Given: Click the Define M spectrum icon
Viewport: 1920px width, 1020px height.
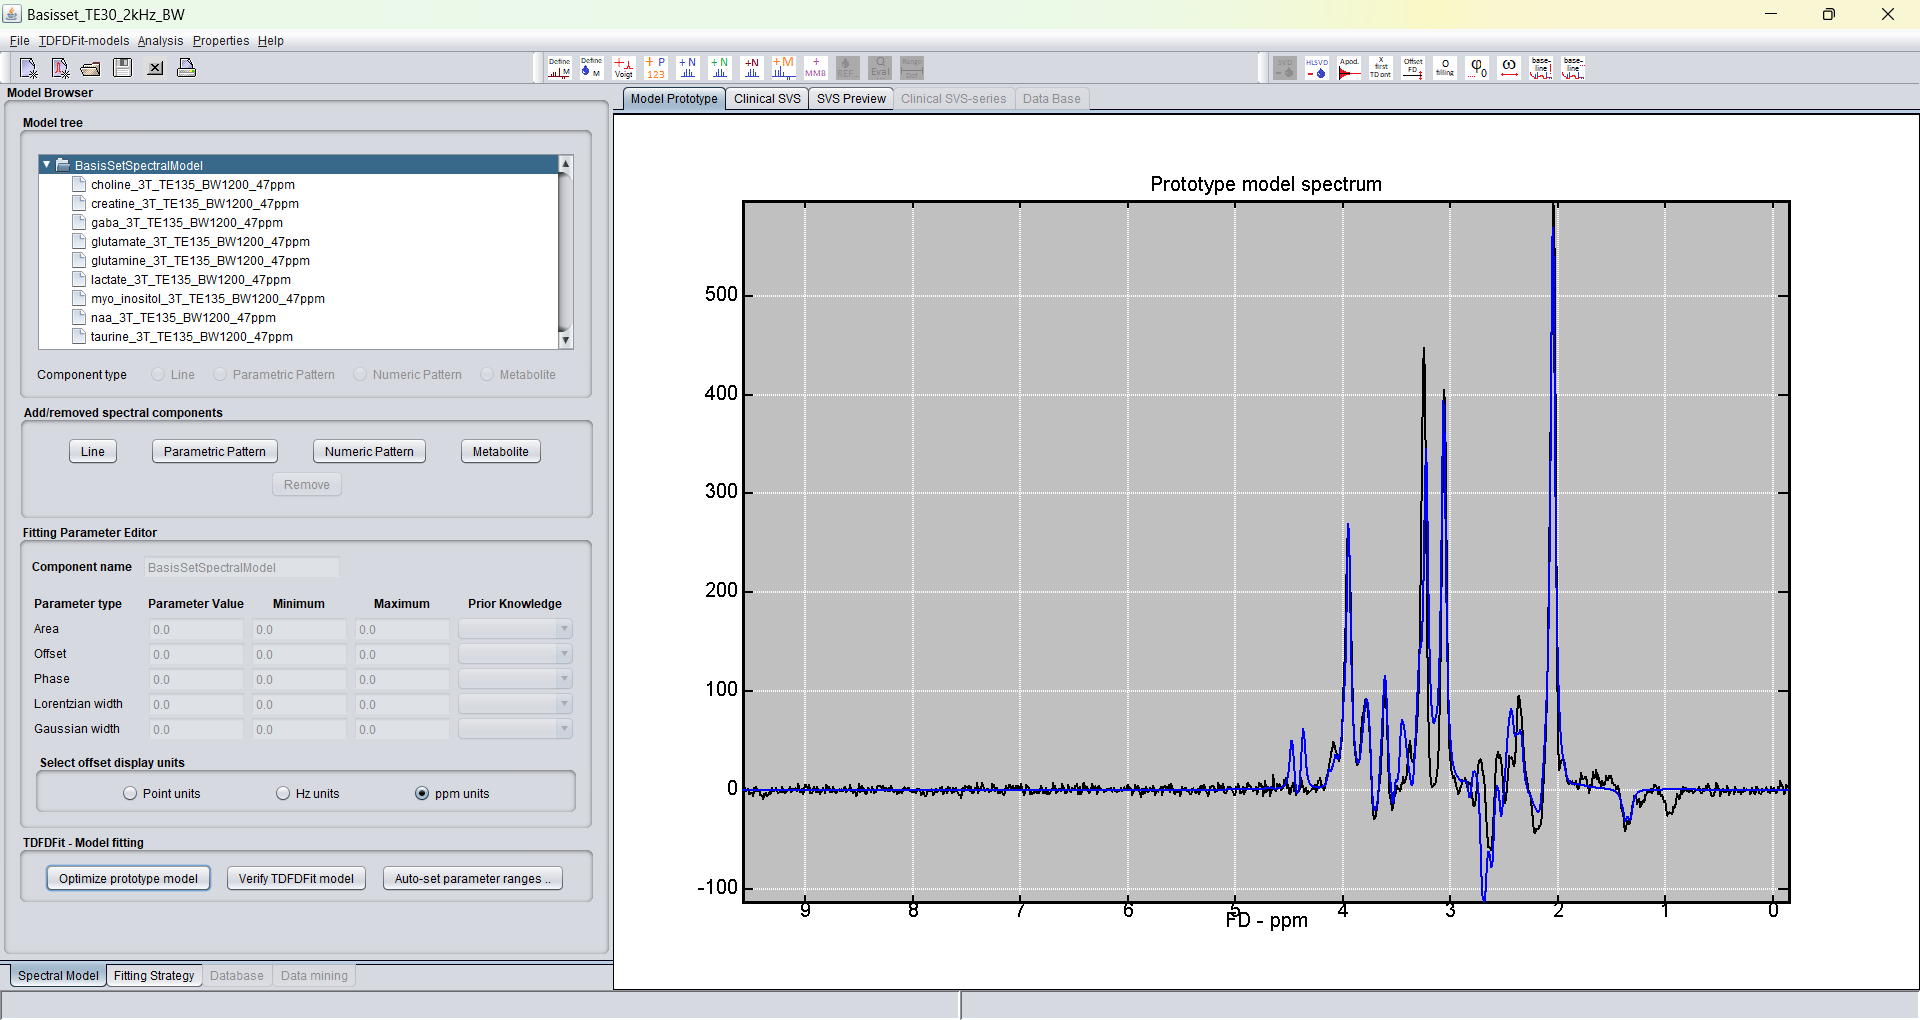Looking at the screenshot, I should tap(559, 68).
